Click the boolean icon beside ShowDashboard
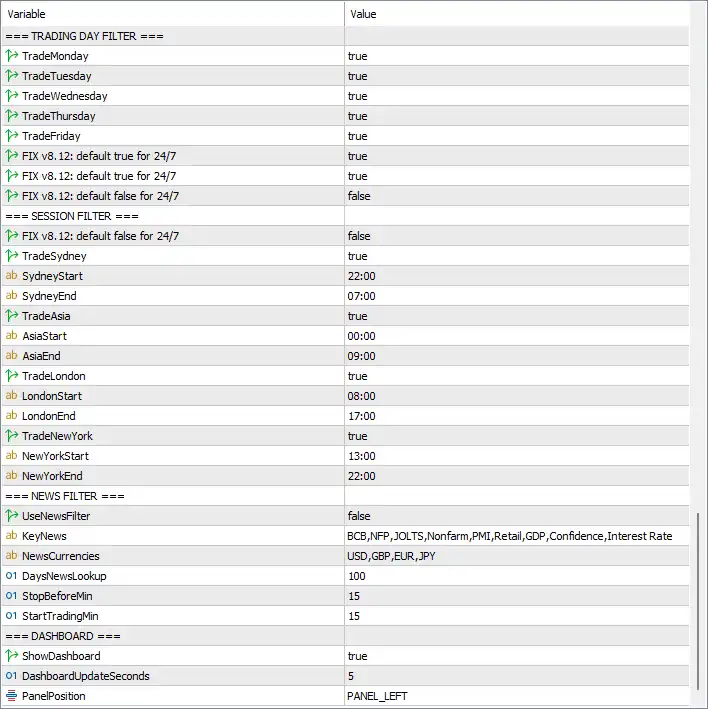 12,656
